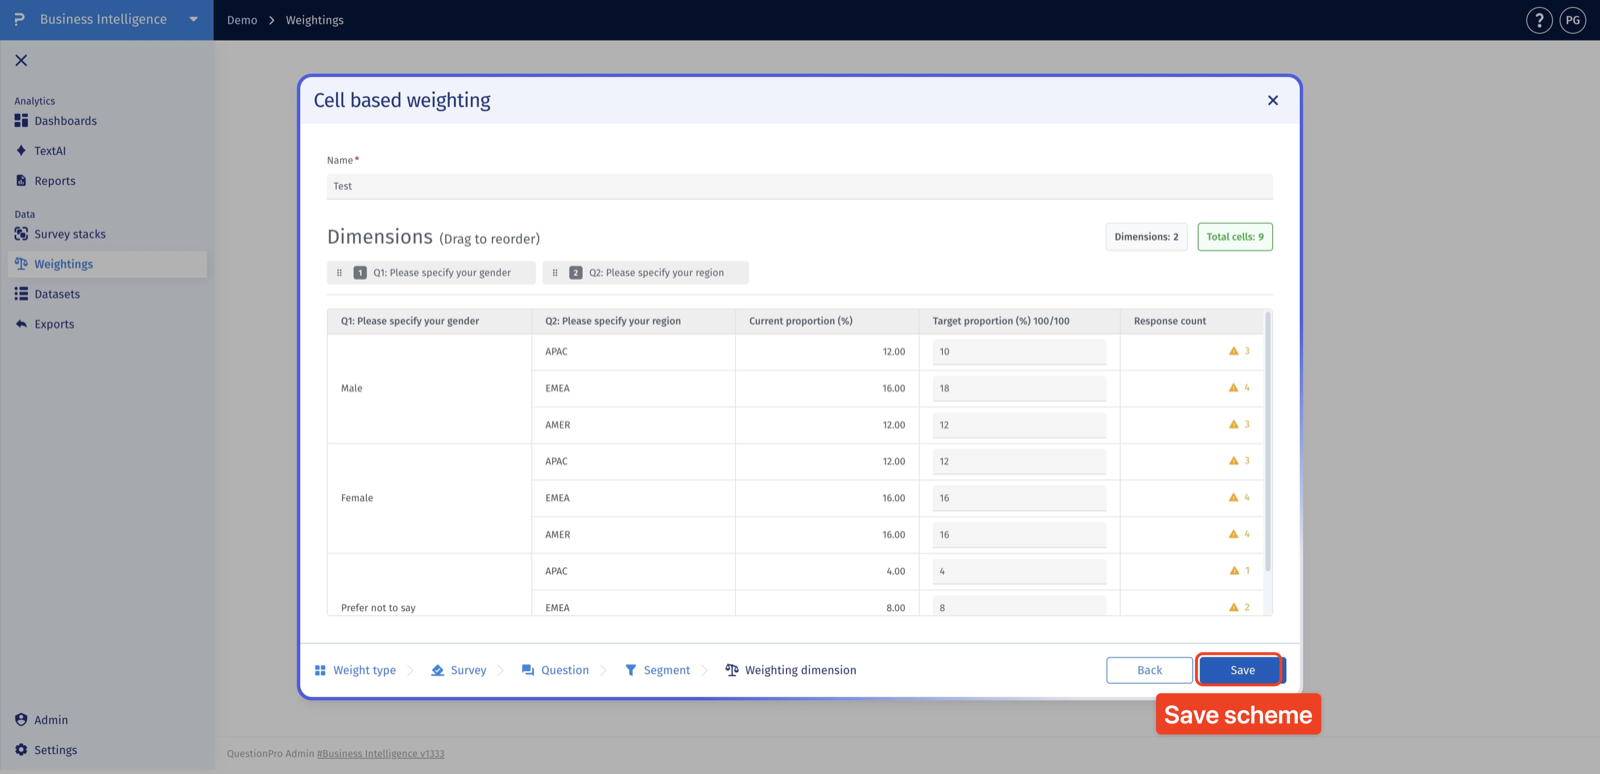Click the Weightings scale icon in sidebar

21,264
